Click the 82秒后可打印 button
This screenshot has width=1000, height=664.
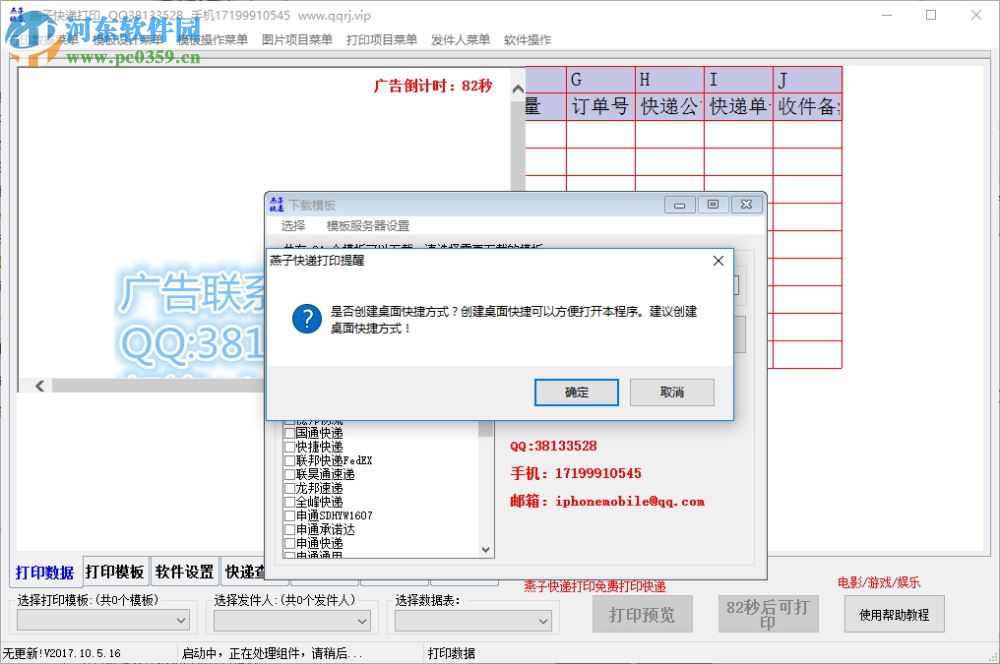[768, 614]
